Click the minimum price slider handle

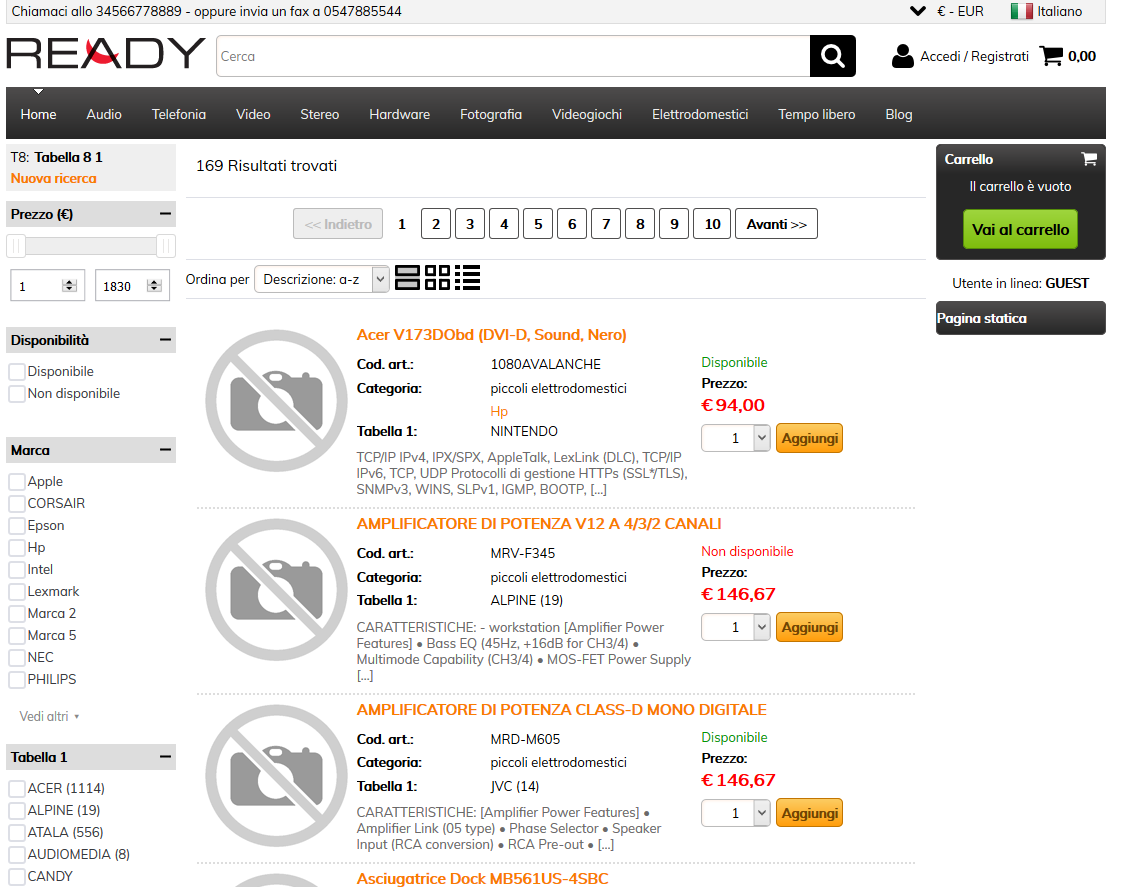point(16,246)
